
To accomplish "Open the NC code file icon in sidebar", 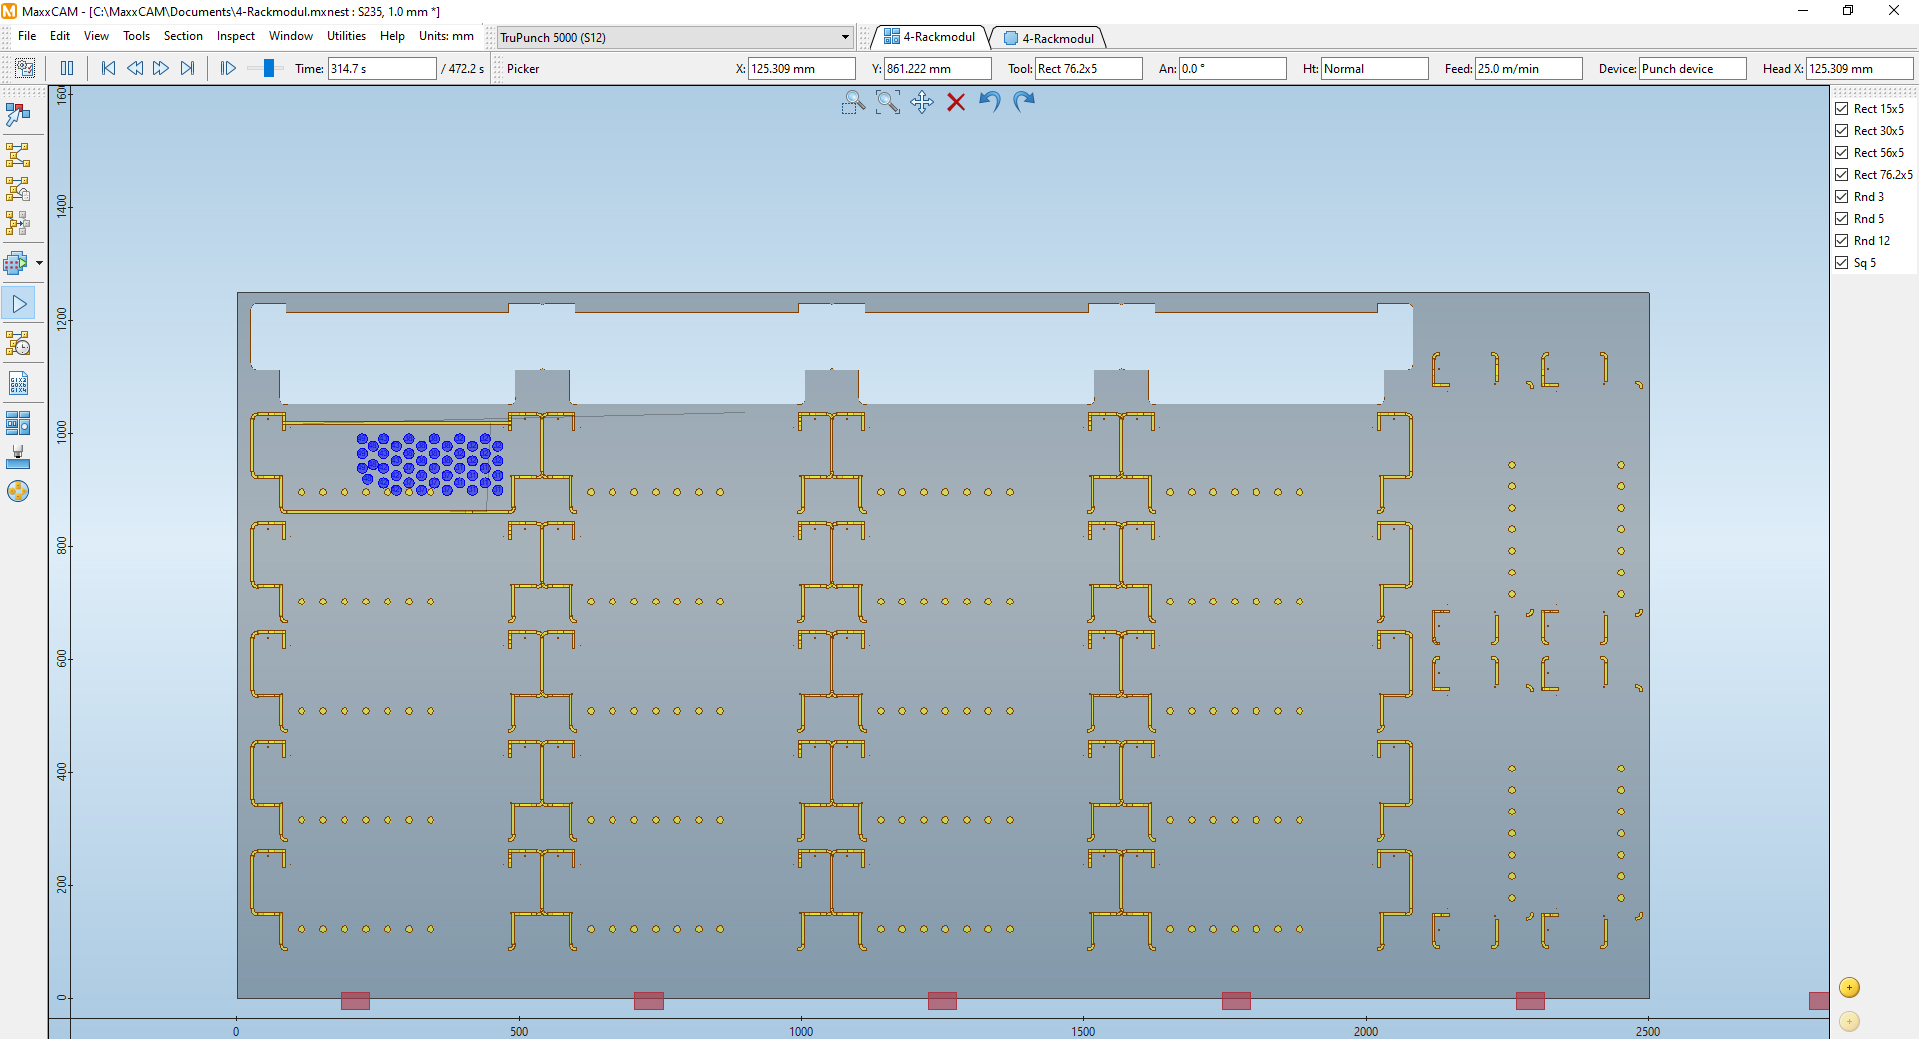I will [x=18, y=384].
